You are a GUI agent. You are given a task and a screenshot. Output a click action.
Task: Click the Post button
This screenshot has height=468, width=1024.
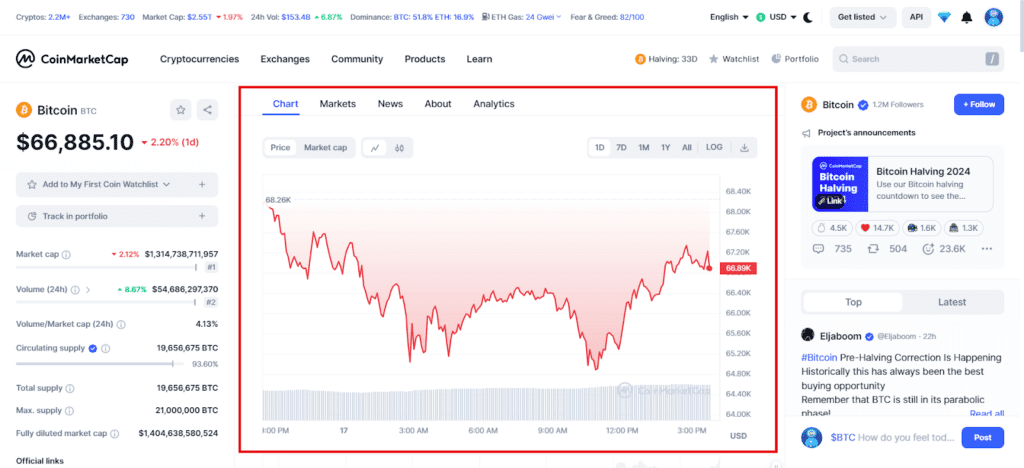click(x=983, y=437)
